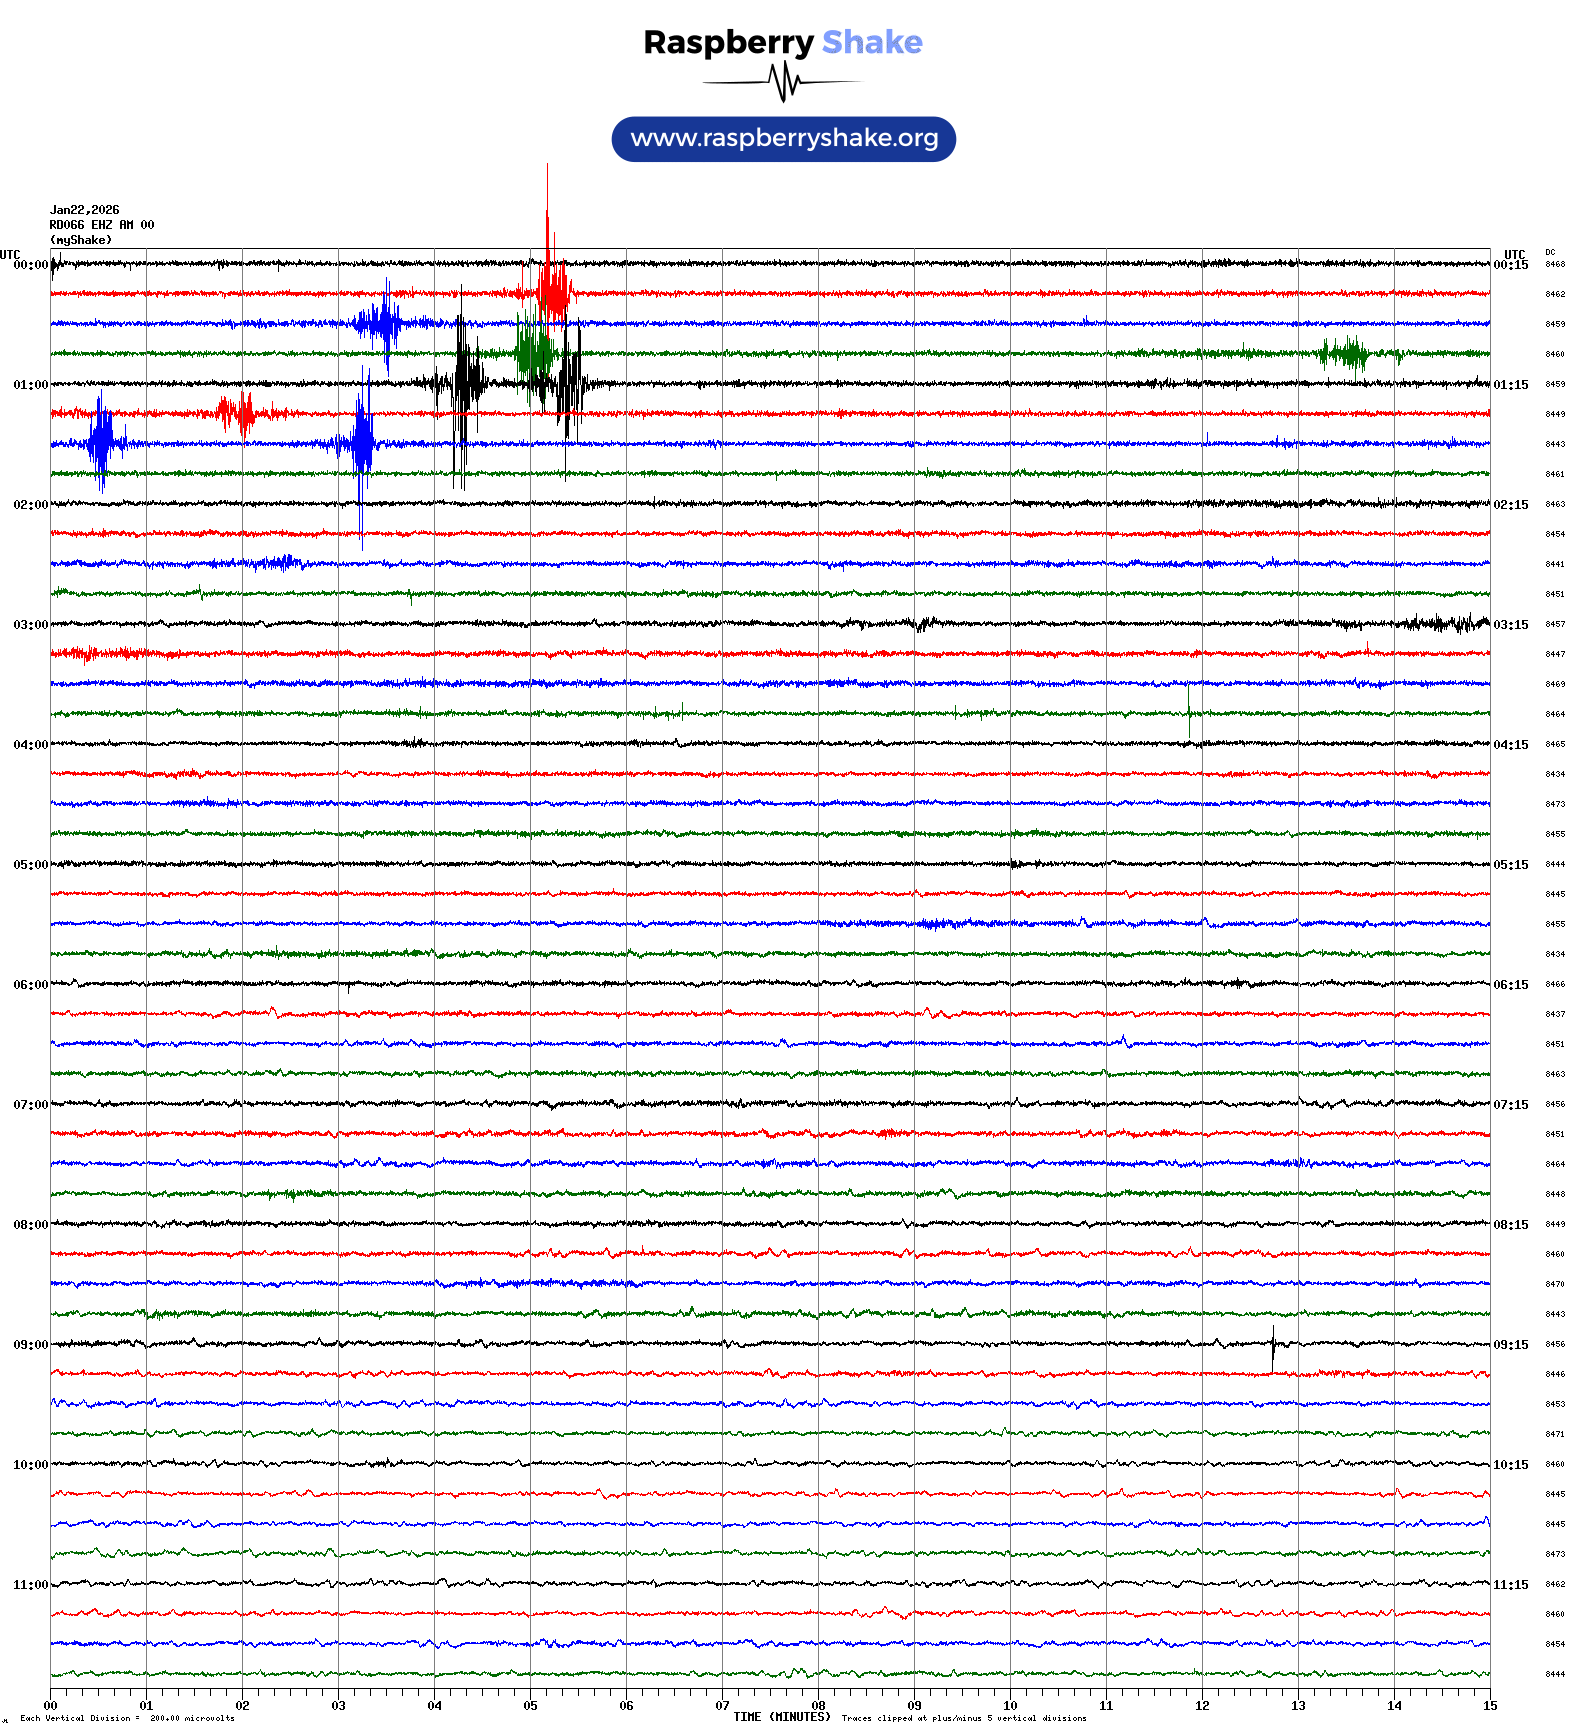The width and height of the screenshot is (1570, 1732).
Task: Click the Raspberry Shake title logo
Action: (783, 42)
